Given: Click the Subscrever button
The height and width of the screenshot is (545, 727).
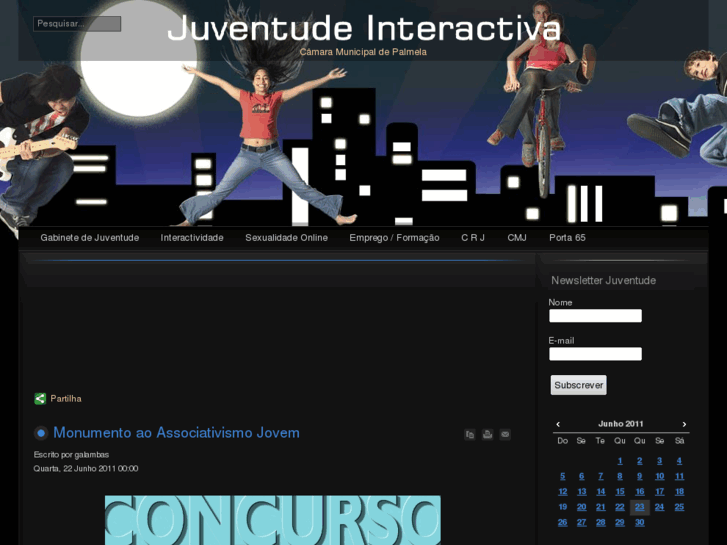Looking at the screenshot, I should pyautogui.click(x=579, y=385).
